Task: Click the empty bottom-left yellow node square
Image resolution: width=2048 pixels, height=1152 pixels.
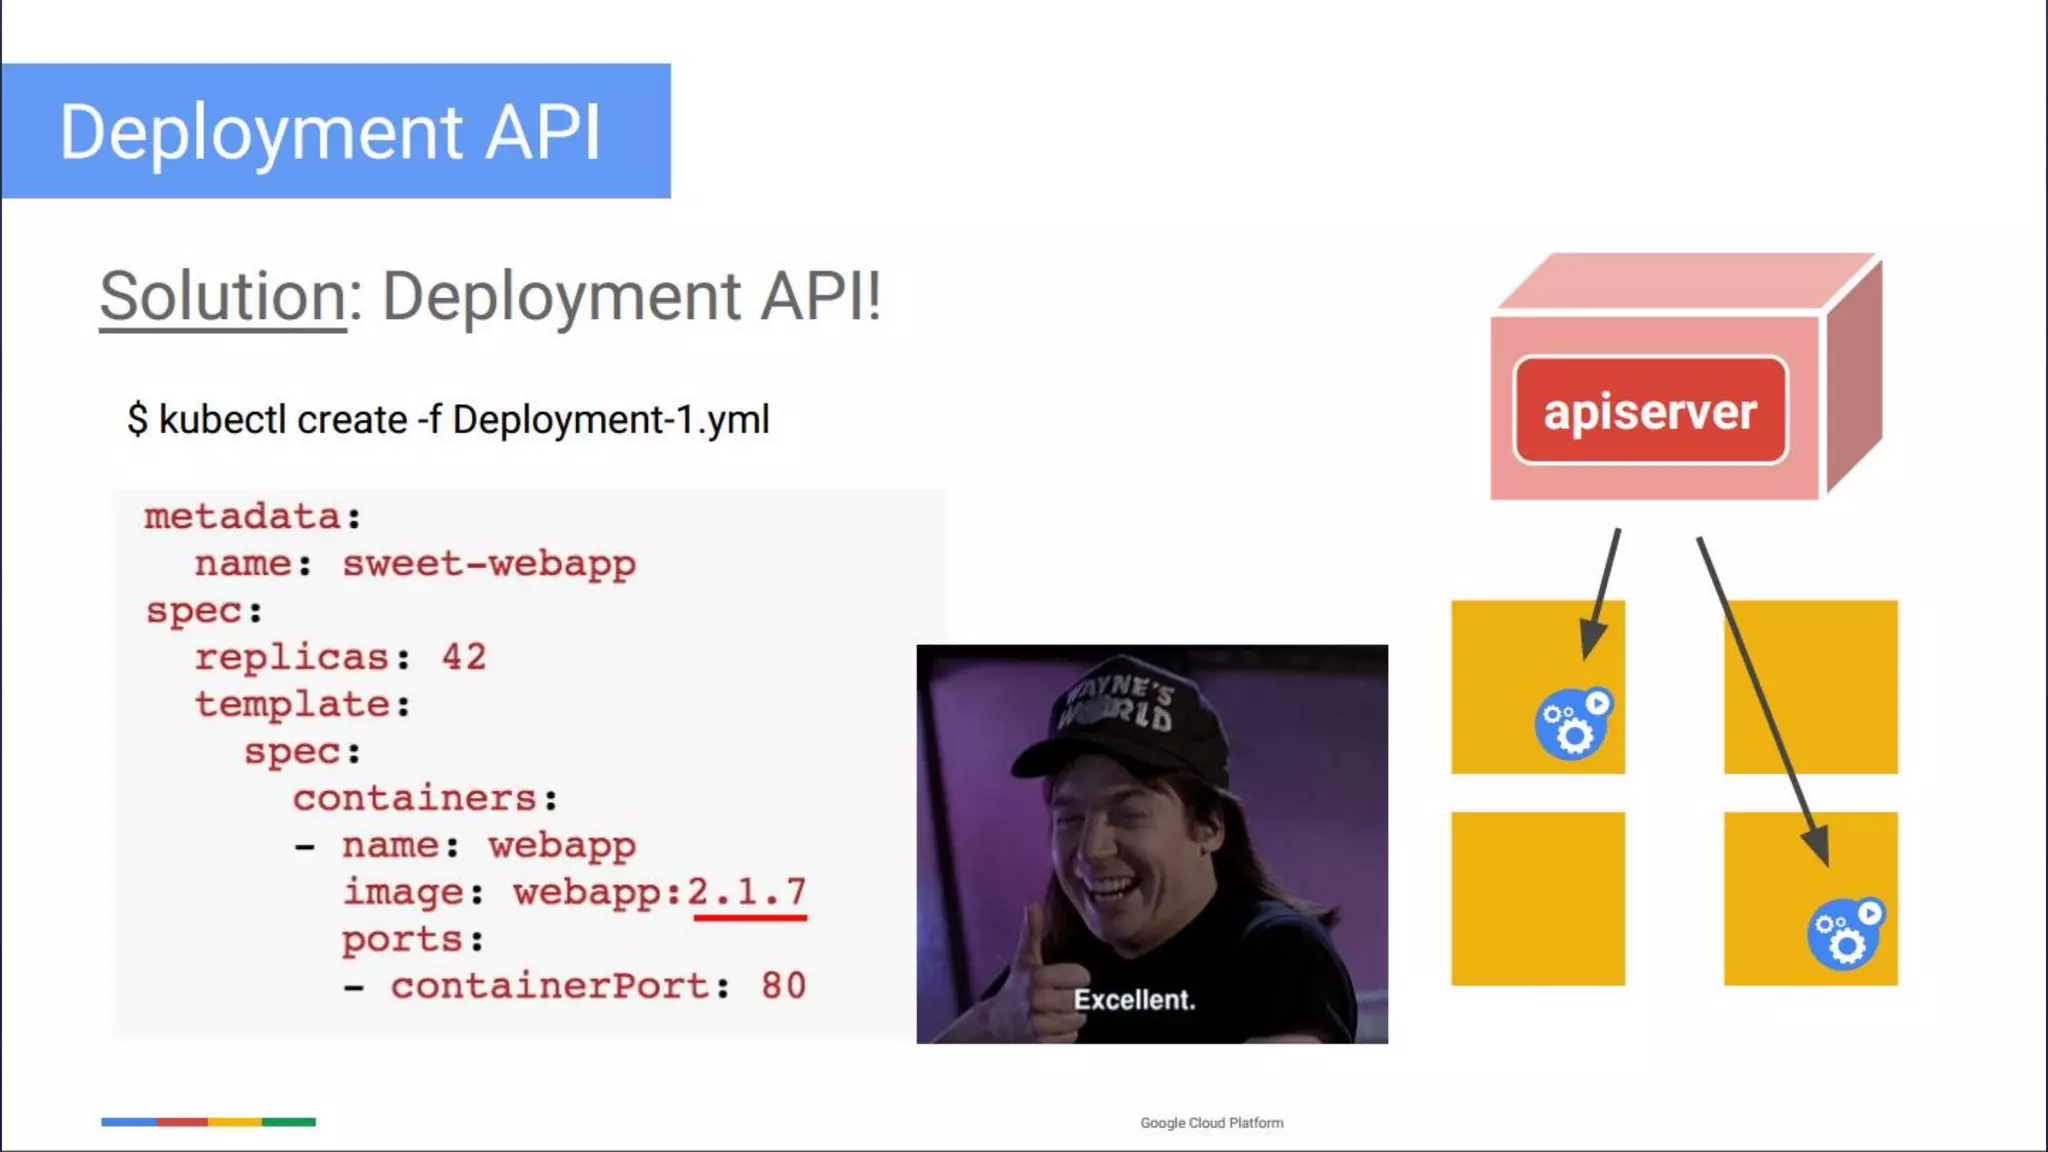Action: click(x=1537, y=898)
